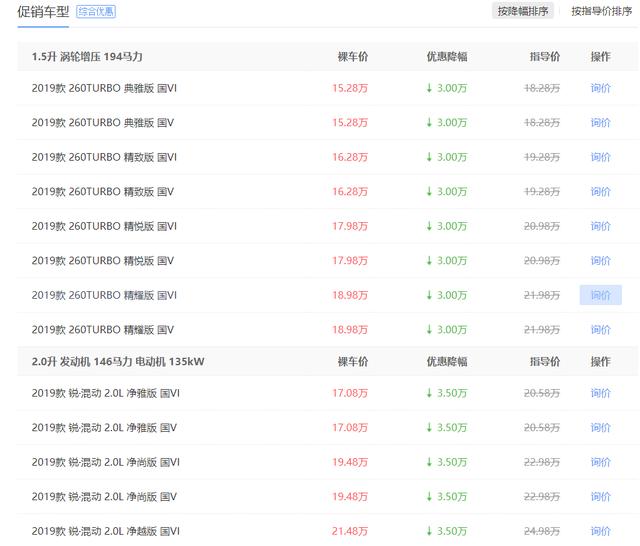The image size is (640, 546).
Task: Select 询价 for 260TURBO 精耀版 国V
Action: (x=600, y=330)
